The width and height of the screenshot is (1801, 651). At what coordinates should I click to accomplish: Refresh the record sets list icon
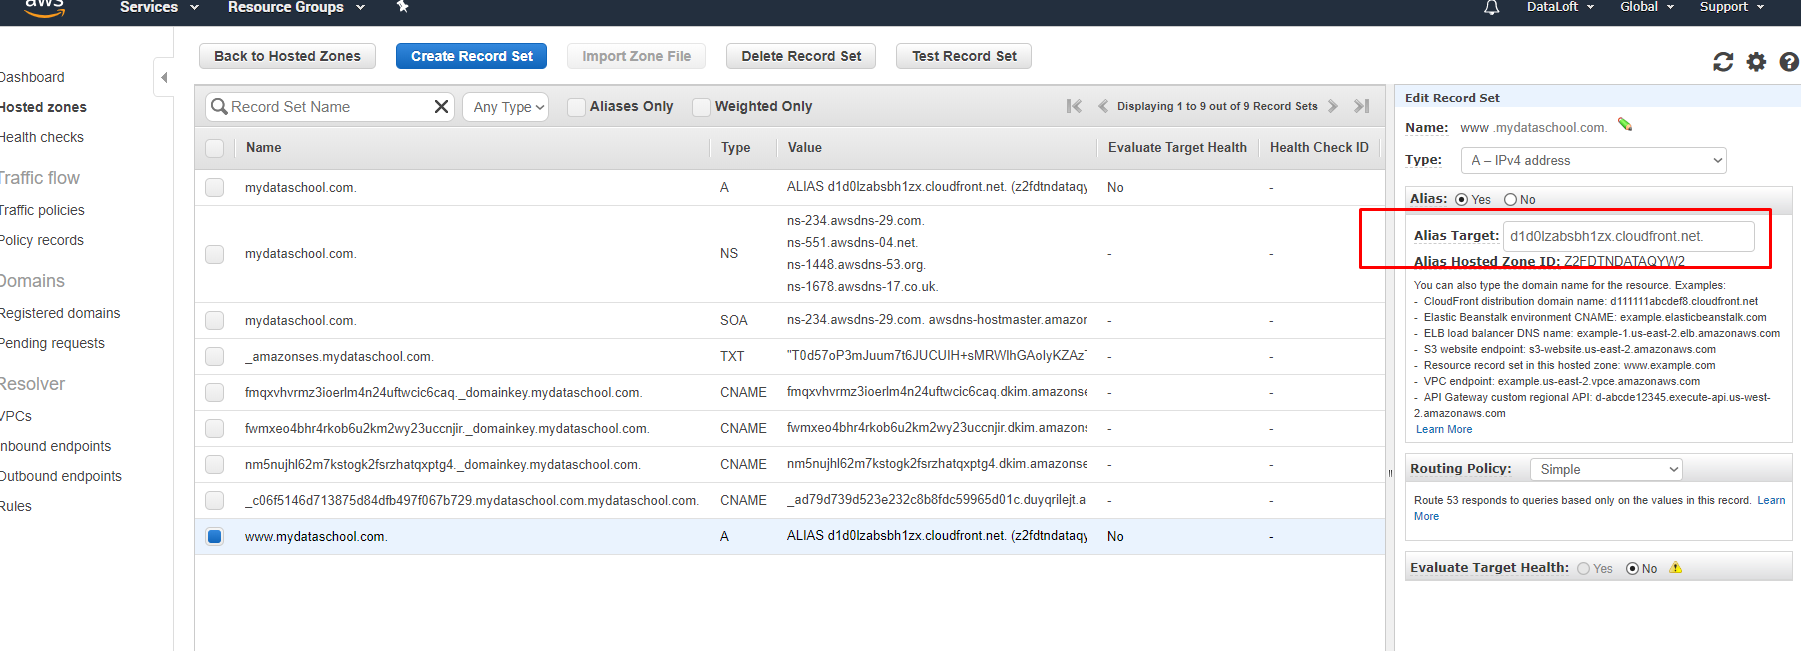[x=1723, y=62]
